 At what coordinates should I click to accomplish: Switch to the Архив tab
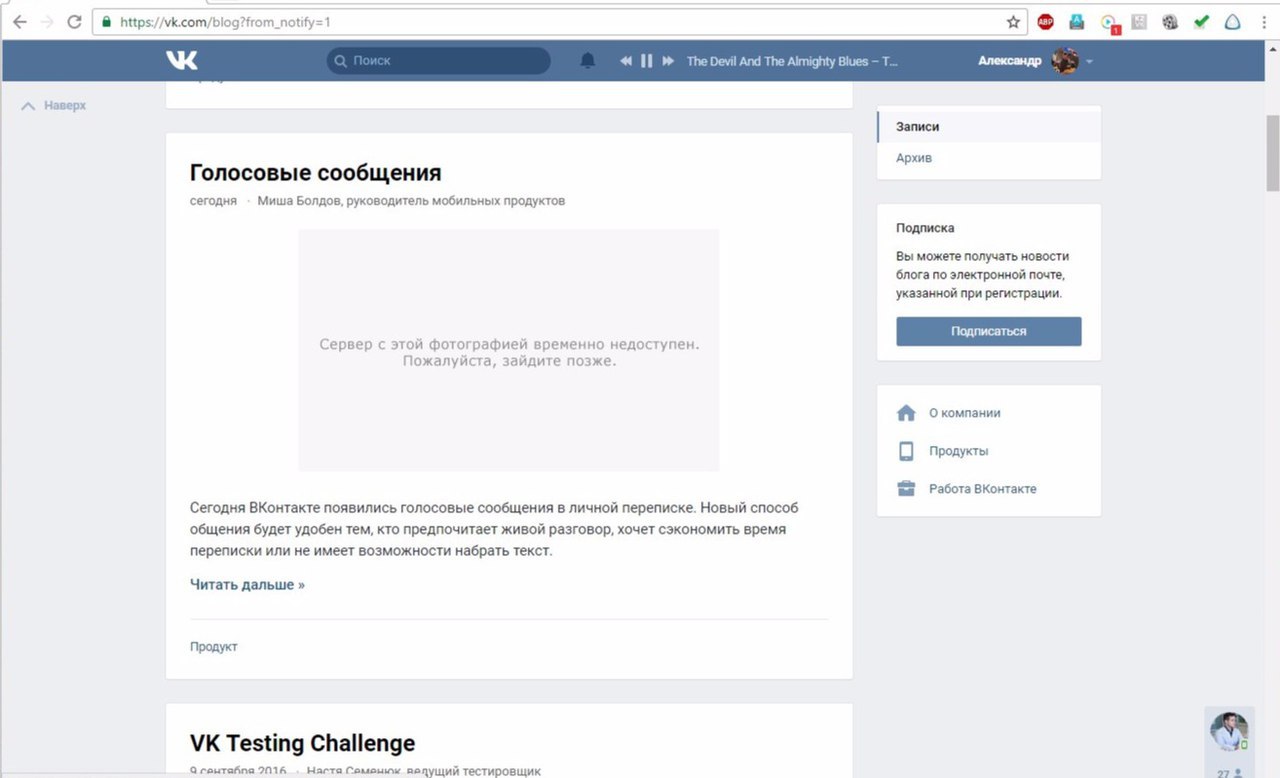pyautogui.click(x=914, y=158)
